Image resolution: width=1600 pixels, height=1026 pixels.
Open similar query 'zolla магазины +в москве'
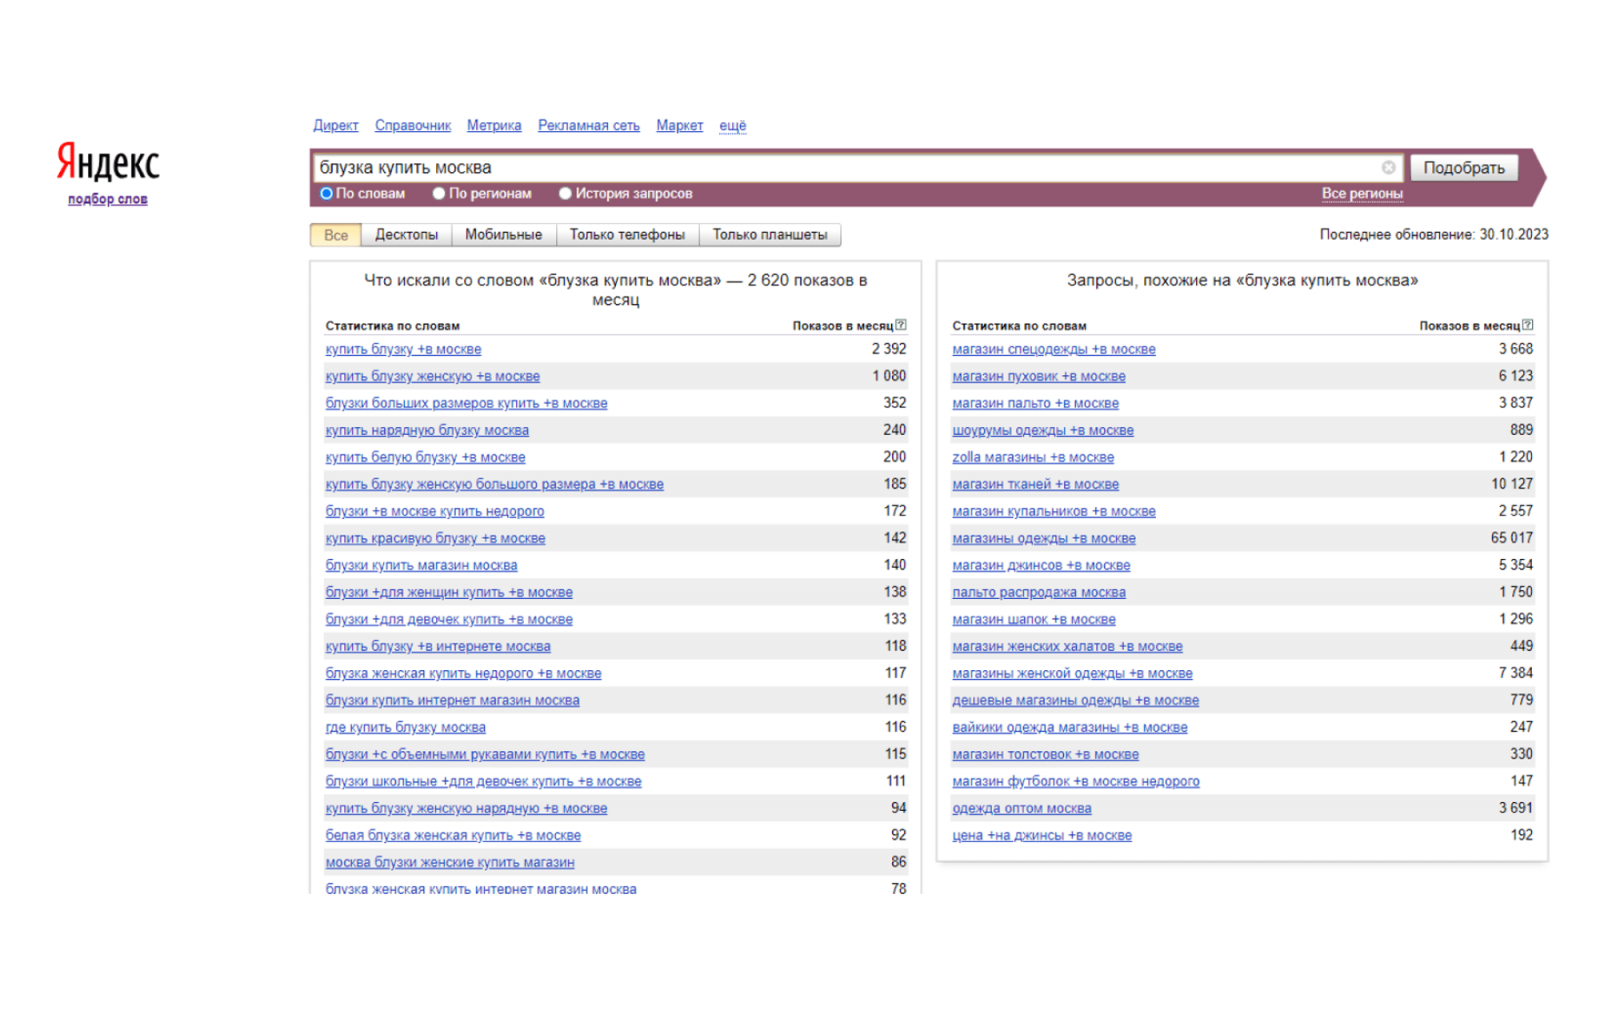coord(1033,458)
